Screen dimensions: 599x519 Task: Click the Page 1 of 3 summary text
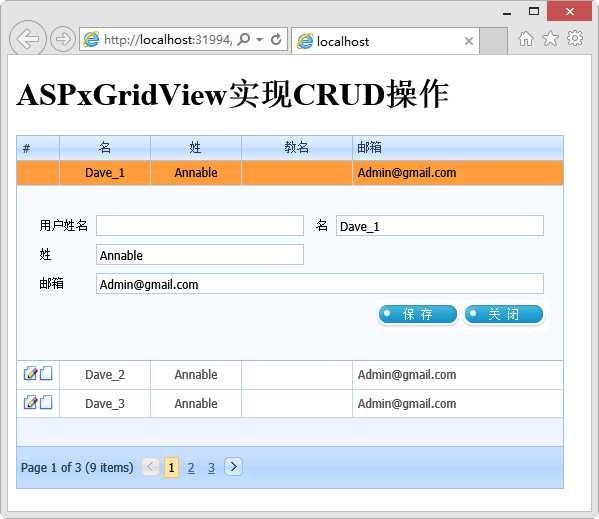[x=77, y=467]
